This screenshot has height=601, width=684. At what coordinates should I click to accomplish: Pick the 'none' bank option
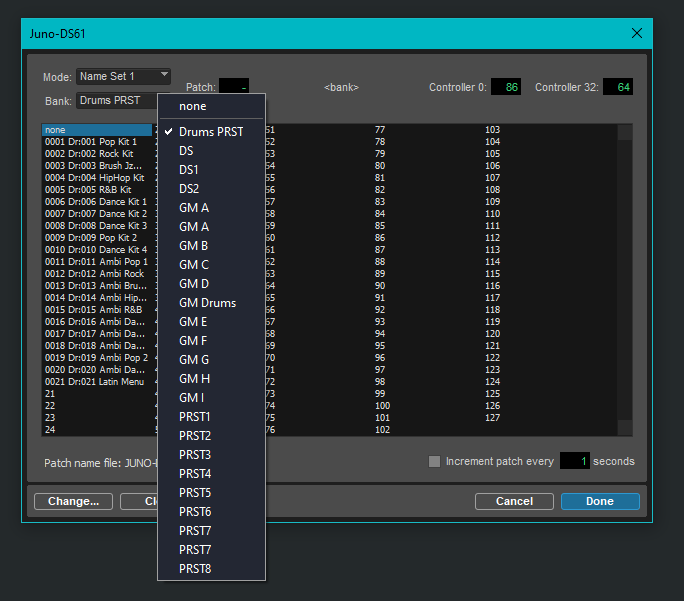point(193,106)
